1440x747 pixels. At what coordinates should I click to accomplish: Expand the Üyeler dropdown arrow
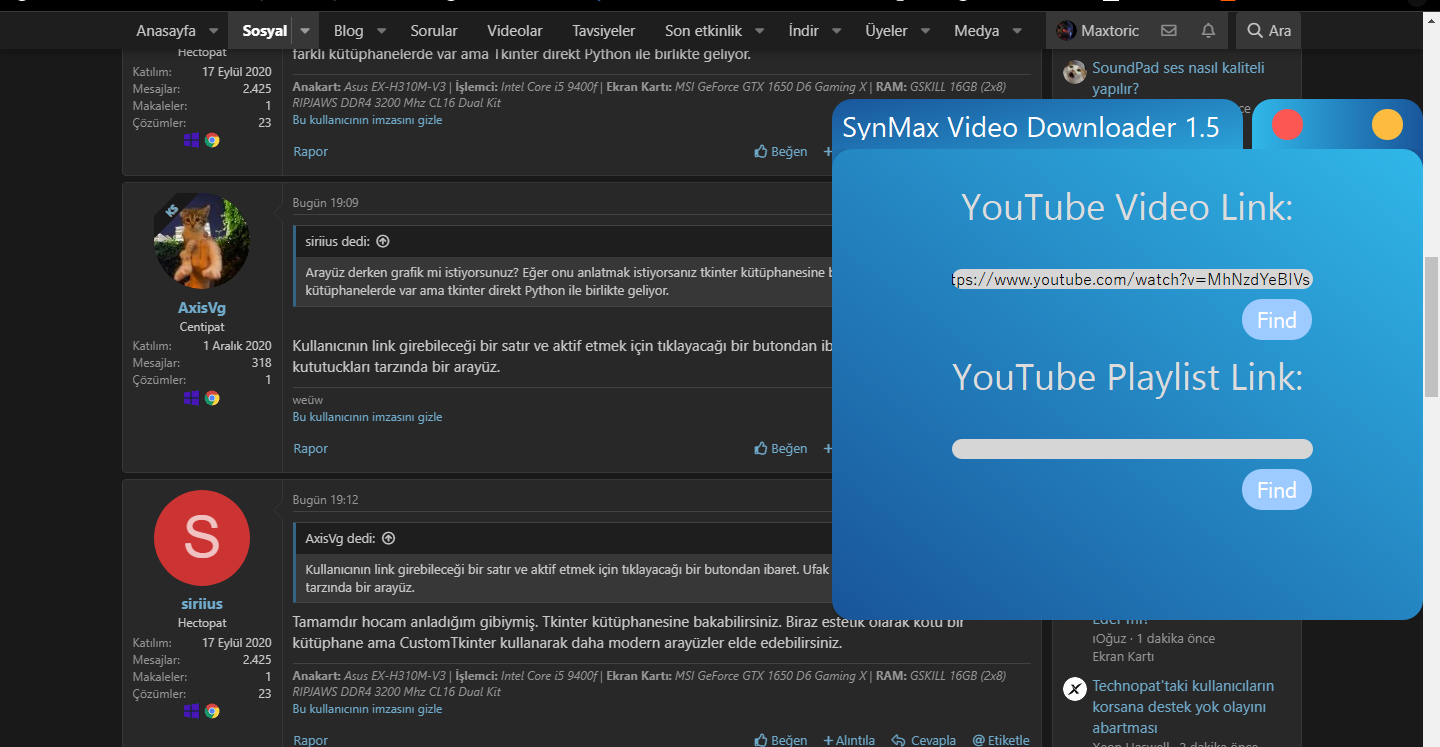point(926,31)
